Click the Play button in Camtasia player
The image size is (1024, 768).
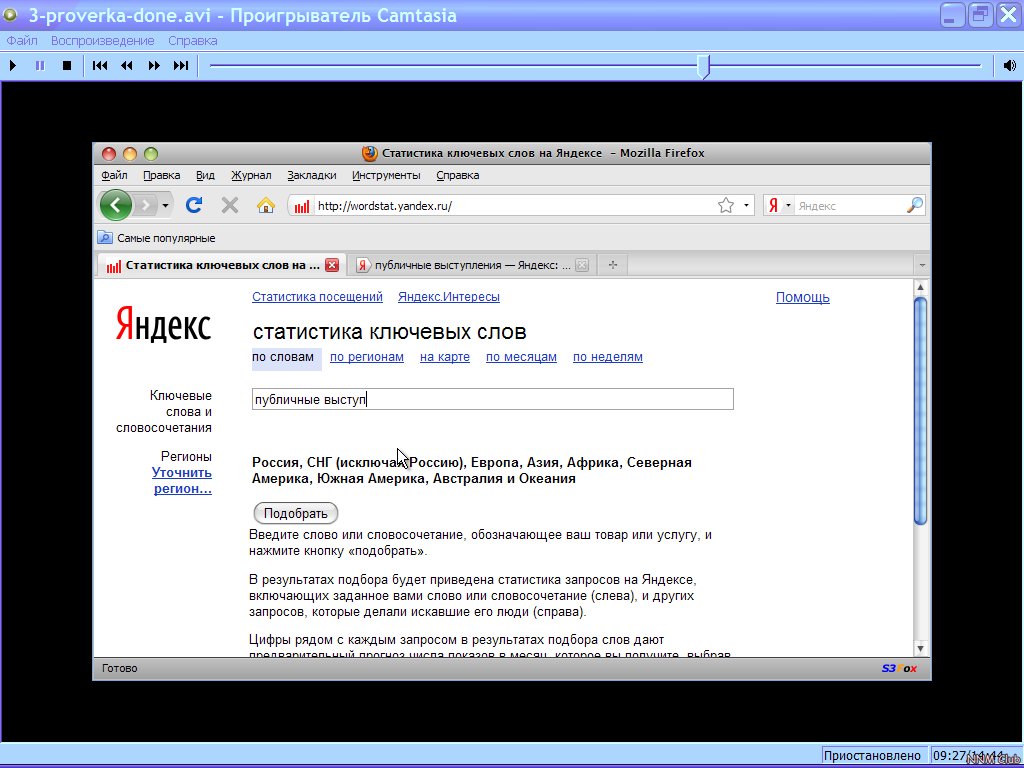click(x=13, y=66)
